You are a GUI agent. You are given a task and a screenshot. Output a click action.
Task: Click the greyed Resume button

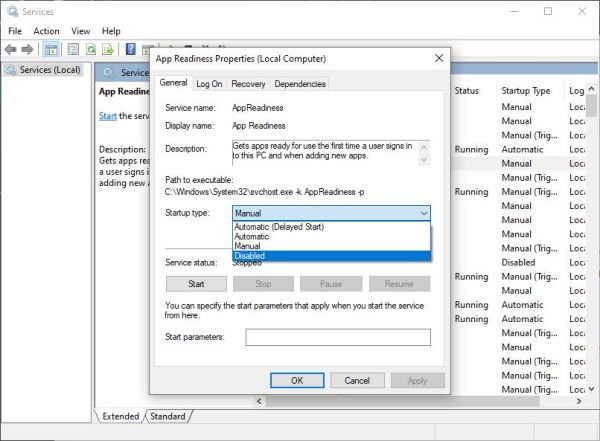click(x=399, y=284)
